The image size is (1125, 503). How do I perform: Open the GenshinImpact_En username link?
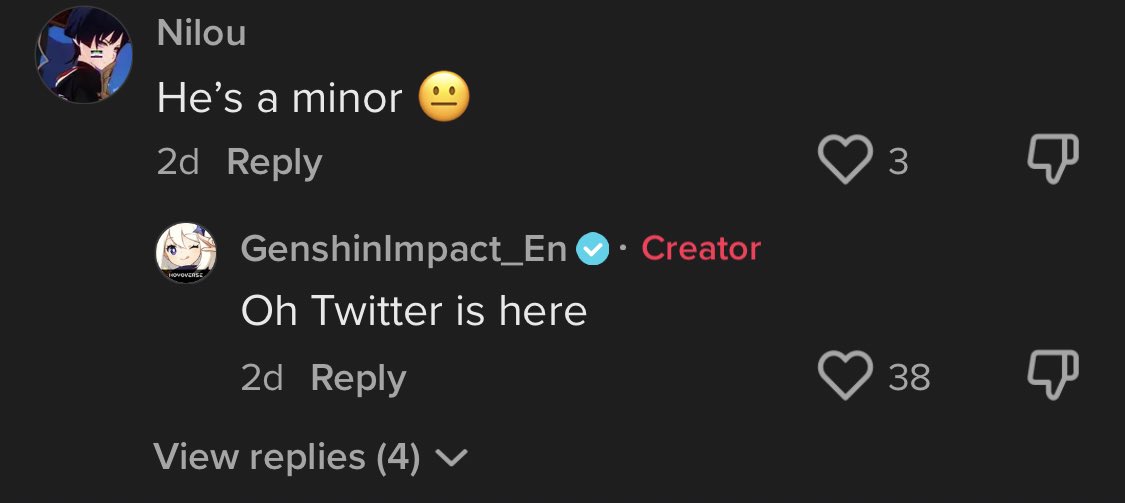point(404,248)
